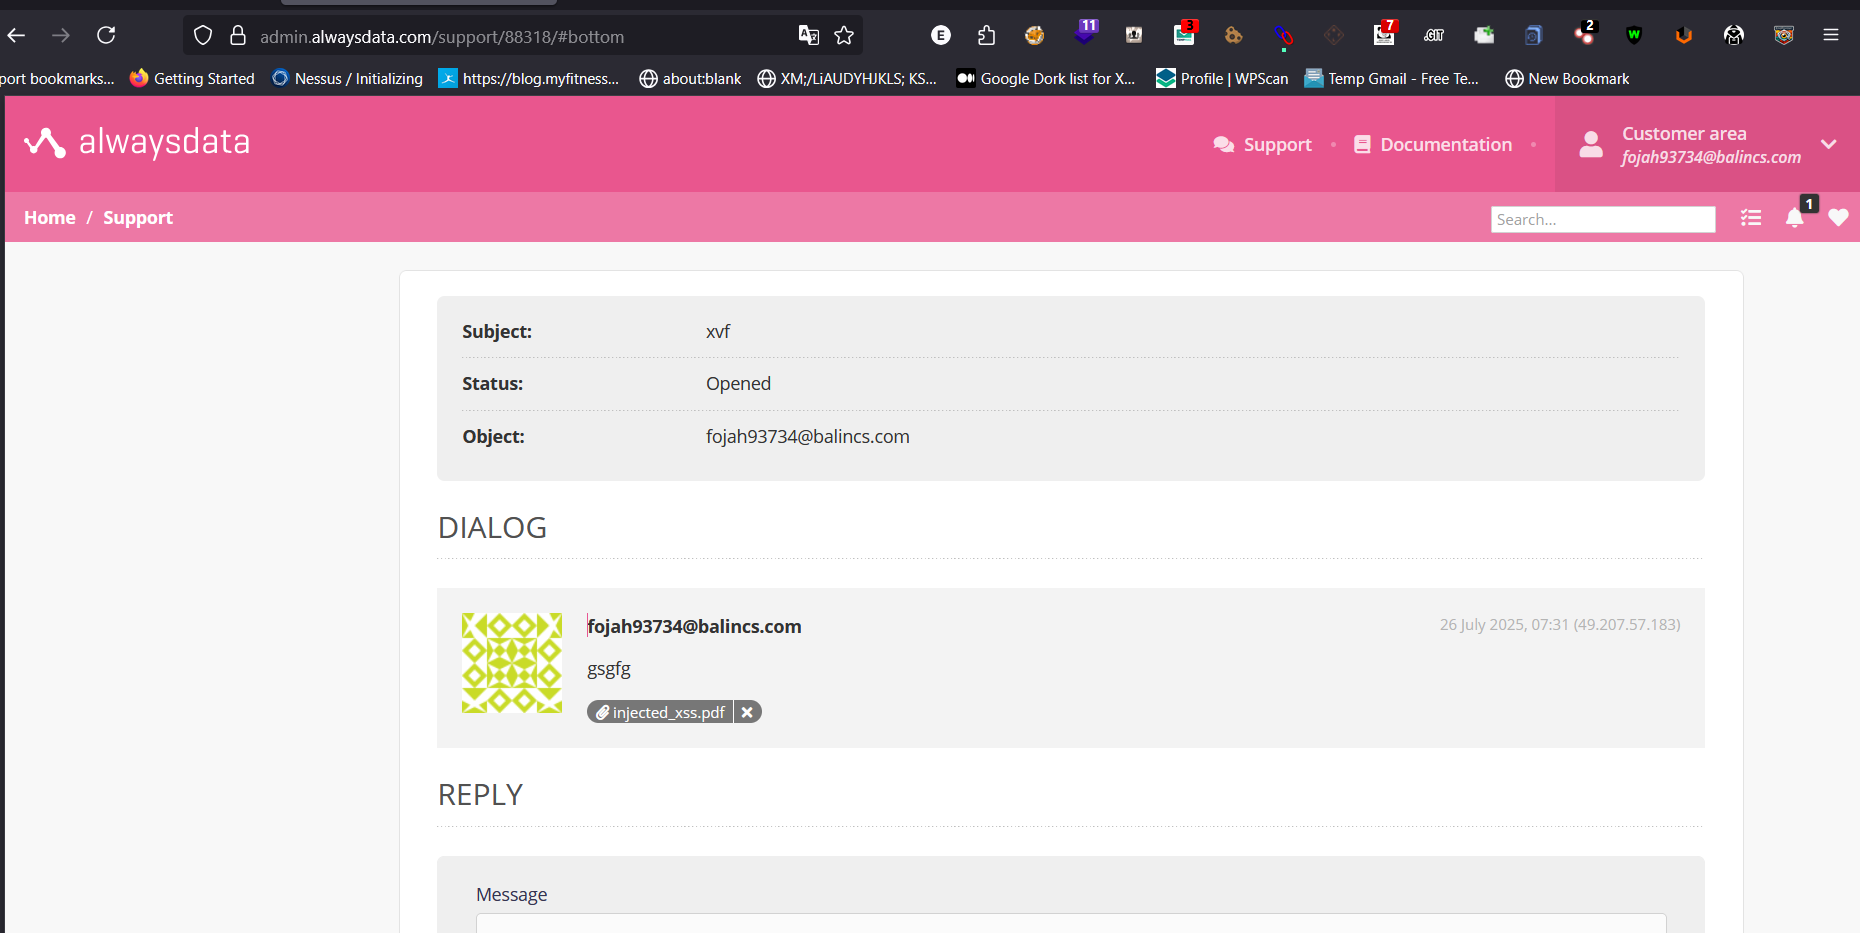Click the user avatar identicon thumbnail
Viewport: 1860px width, 933px height.
(512, 662)
